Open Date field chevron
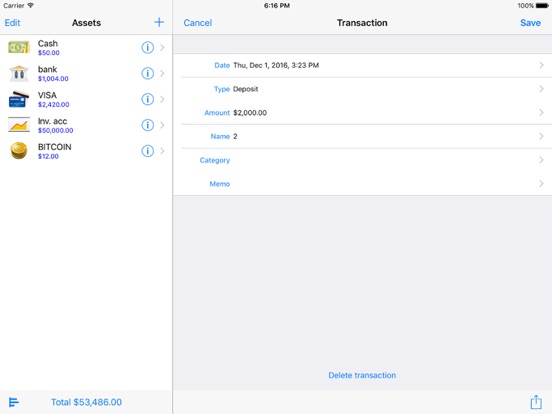The height and width of the screenshot is (414, 552). [x=541, y=65]
